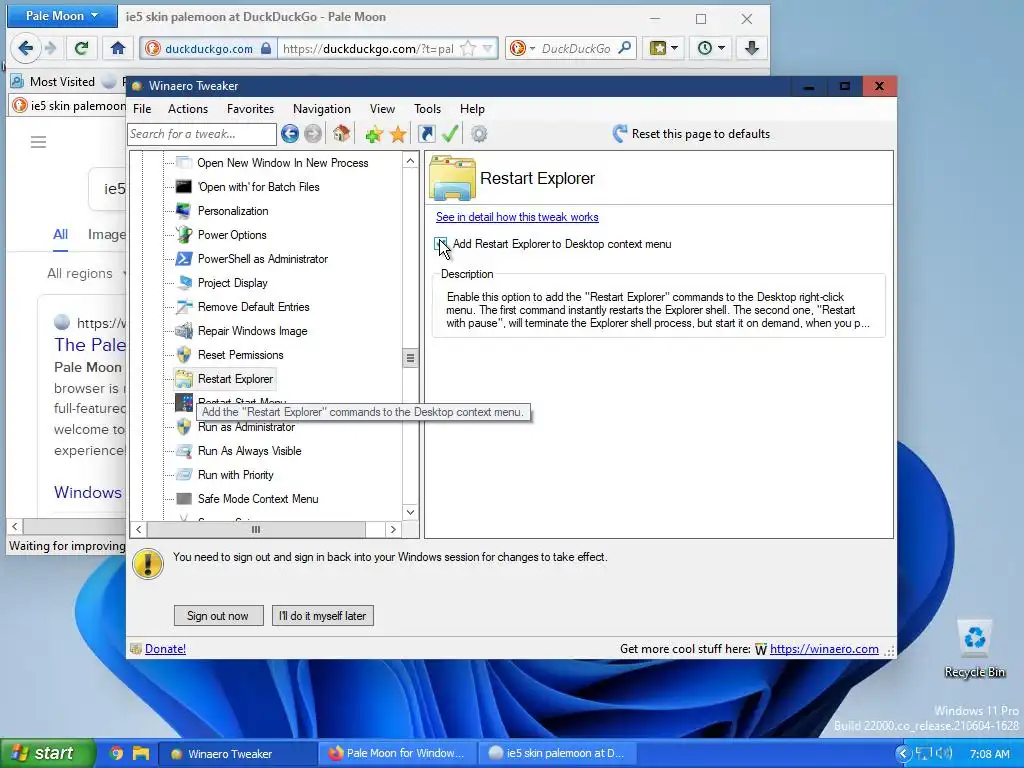Open the Windows start button
This screenshot has width=1024, height=768.
tap(47, 753)
